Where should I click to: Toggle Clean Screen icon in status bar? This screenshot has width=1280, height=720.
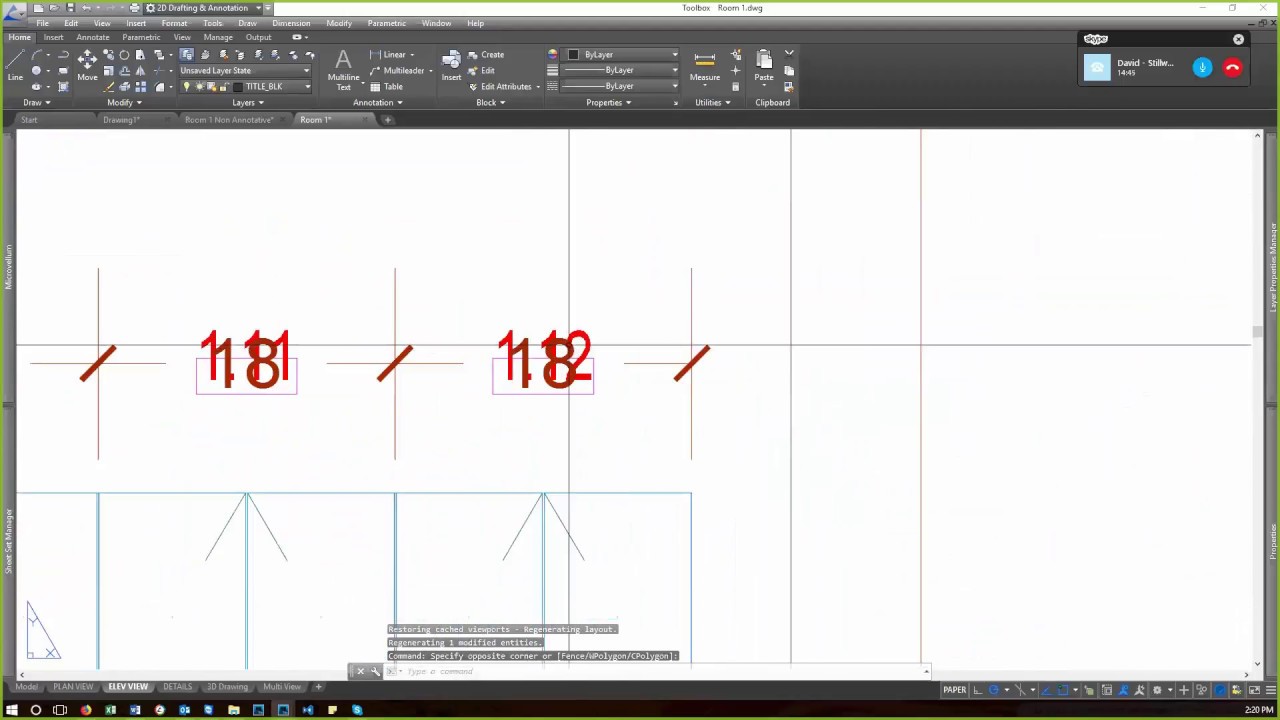1254,690
